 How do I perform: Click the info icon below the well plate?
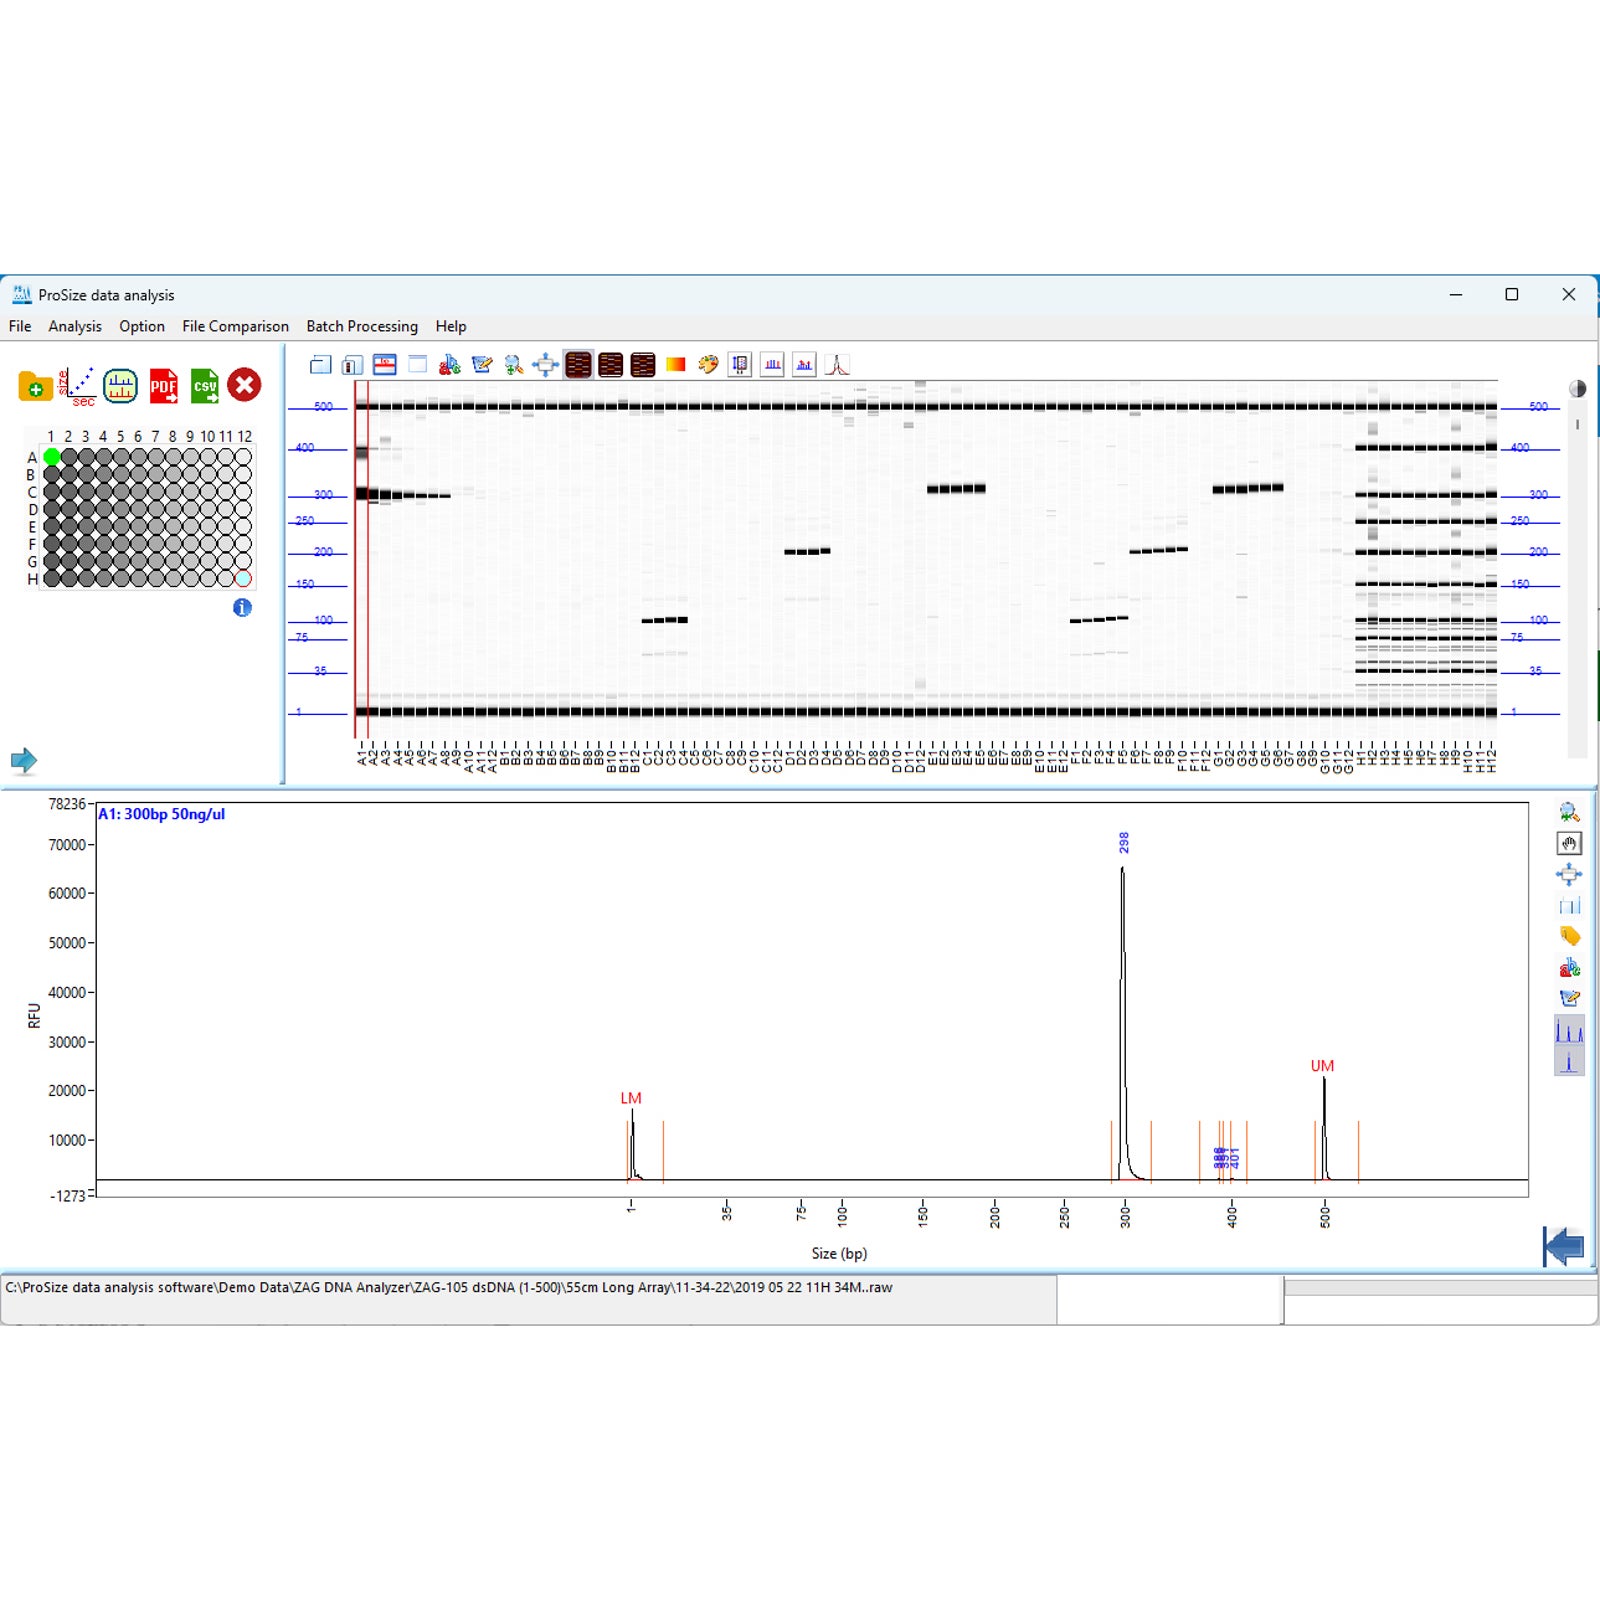(x=242, y=608)
